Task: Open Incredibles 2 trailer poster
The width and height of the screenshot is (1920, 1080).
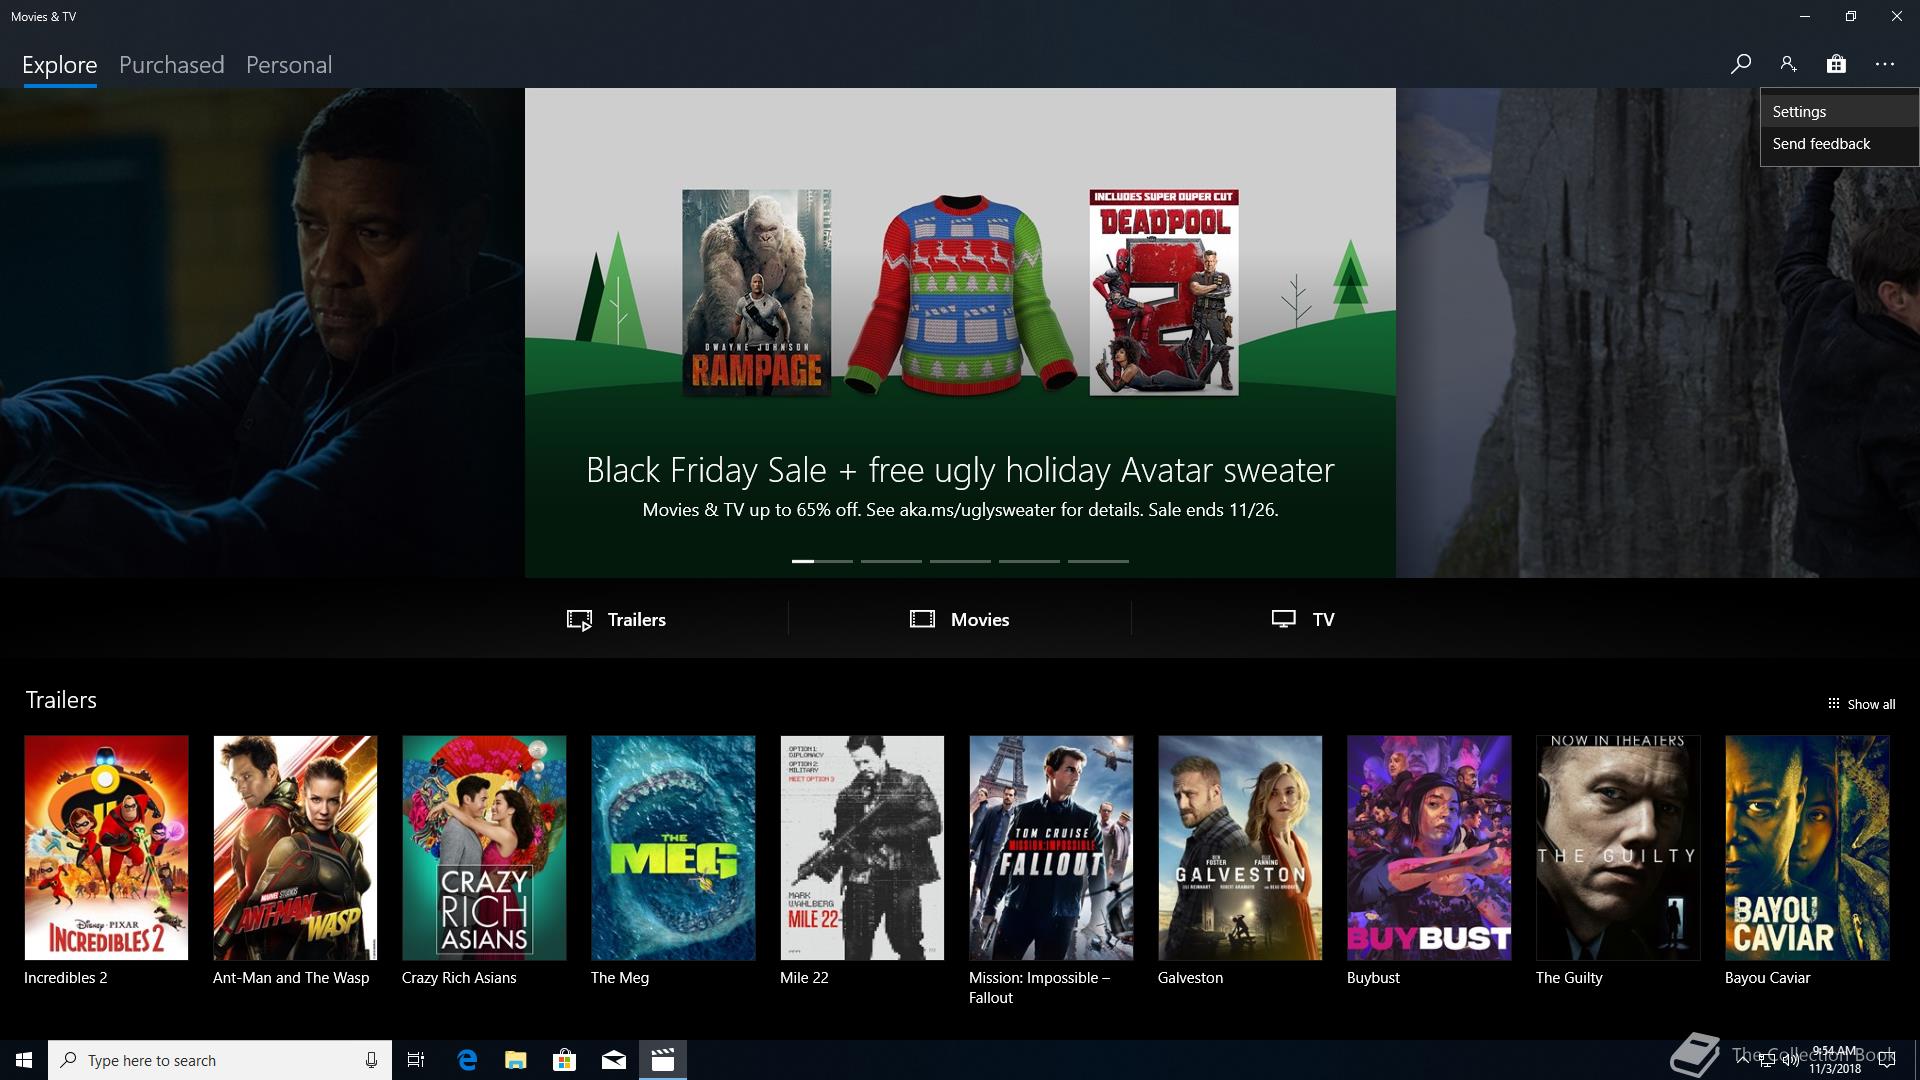Action: point(106,848)
